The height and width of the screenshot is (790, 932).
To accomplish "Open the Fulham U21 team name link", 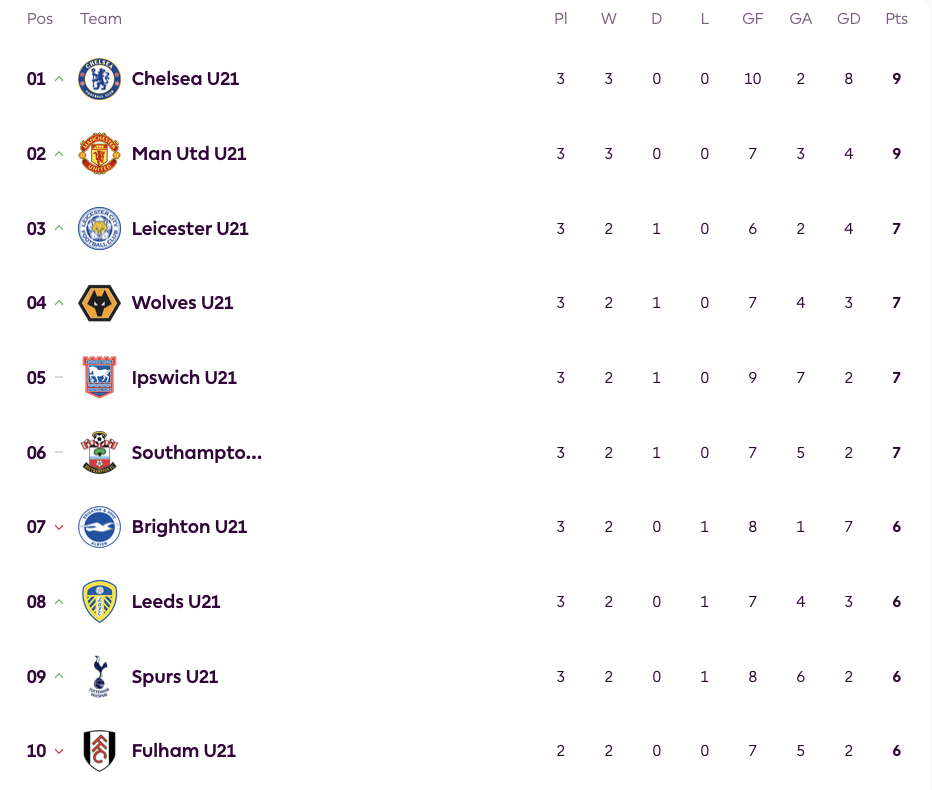I will pyautogui.click(x=184, y=751).
